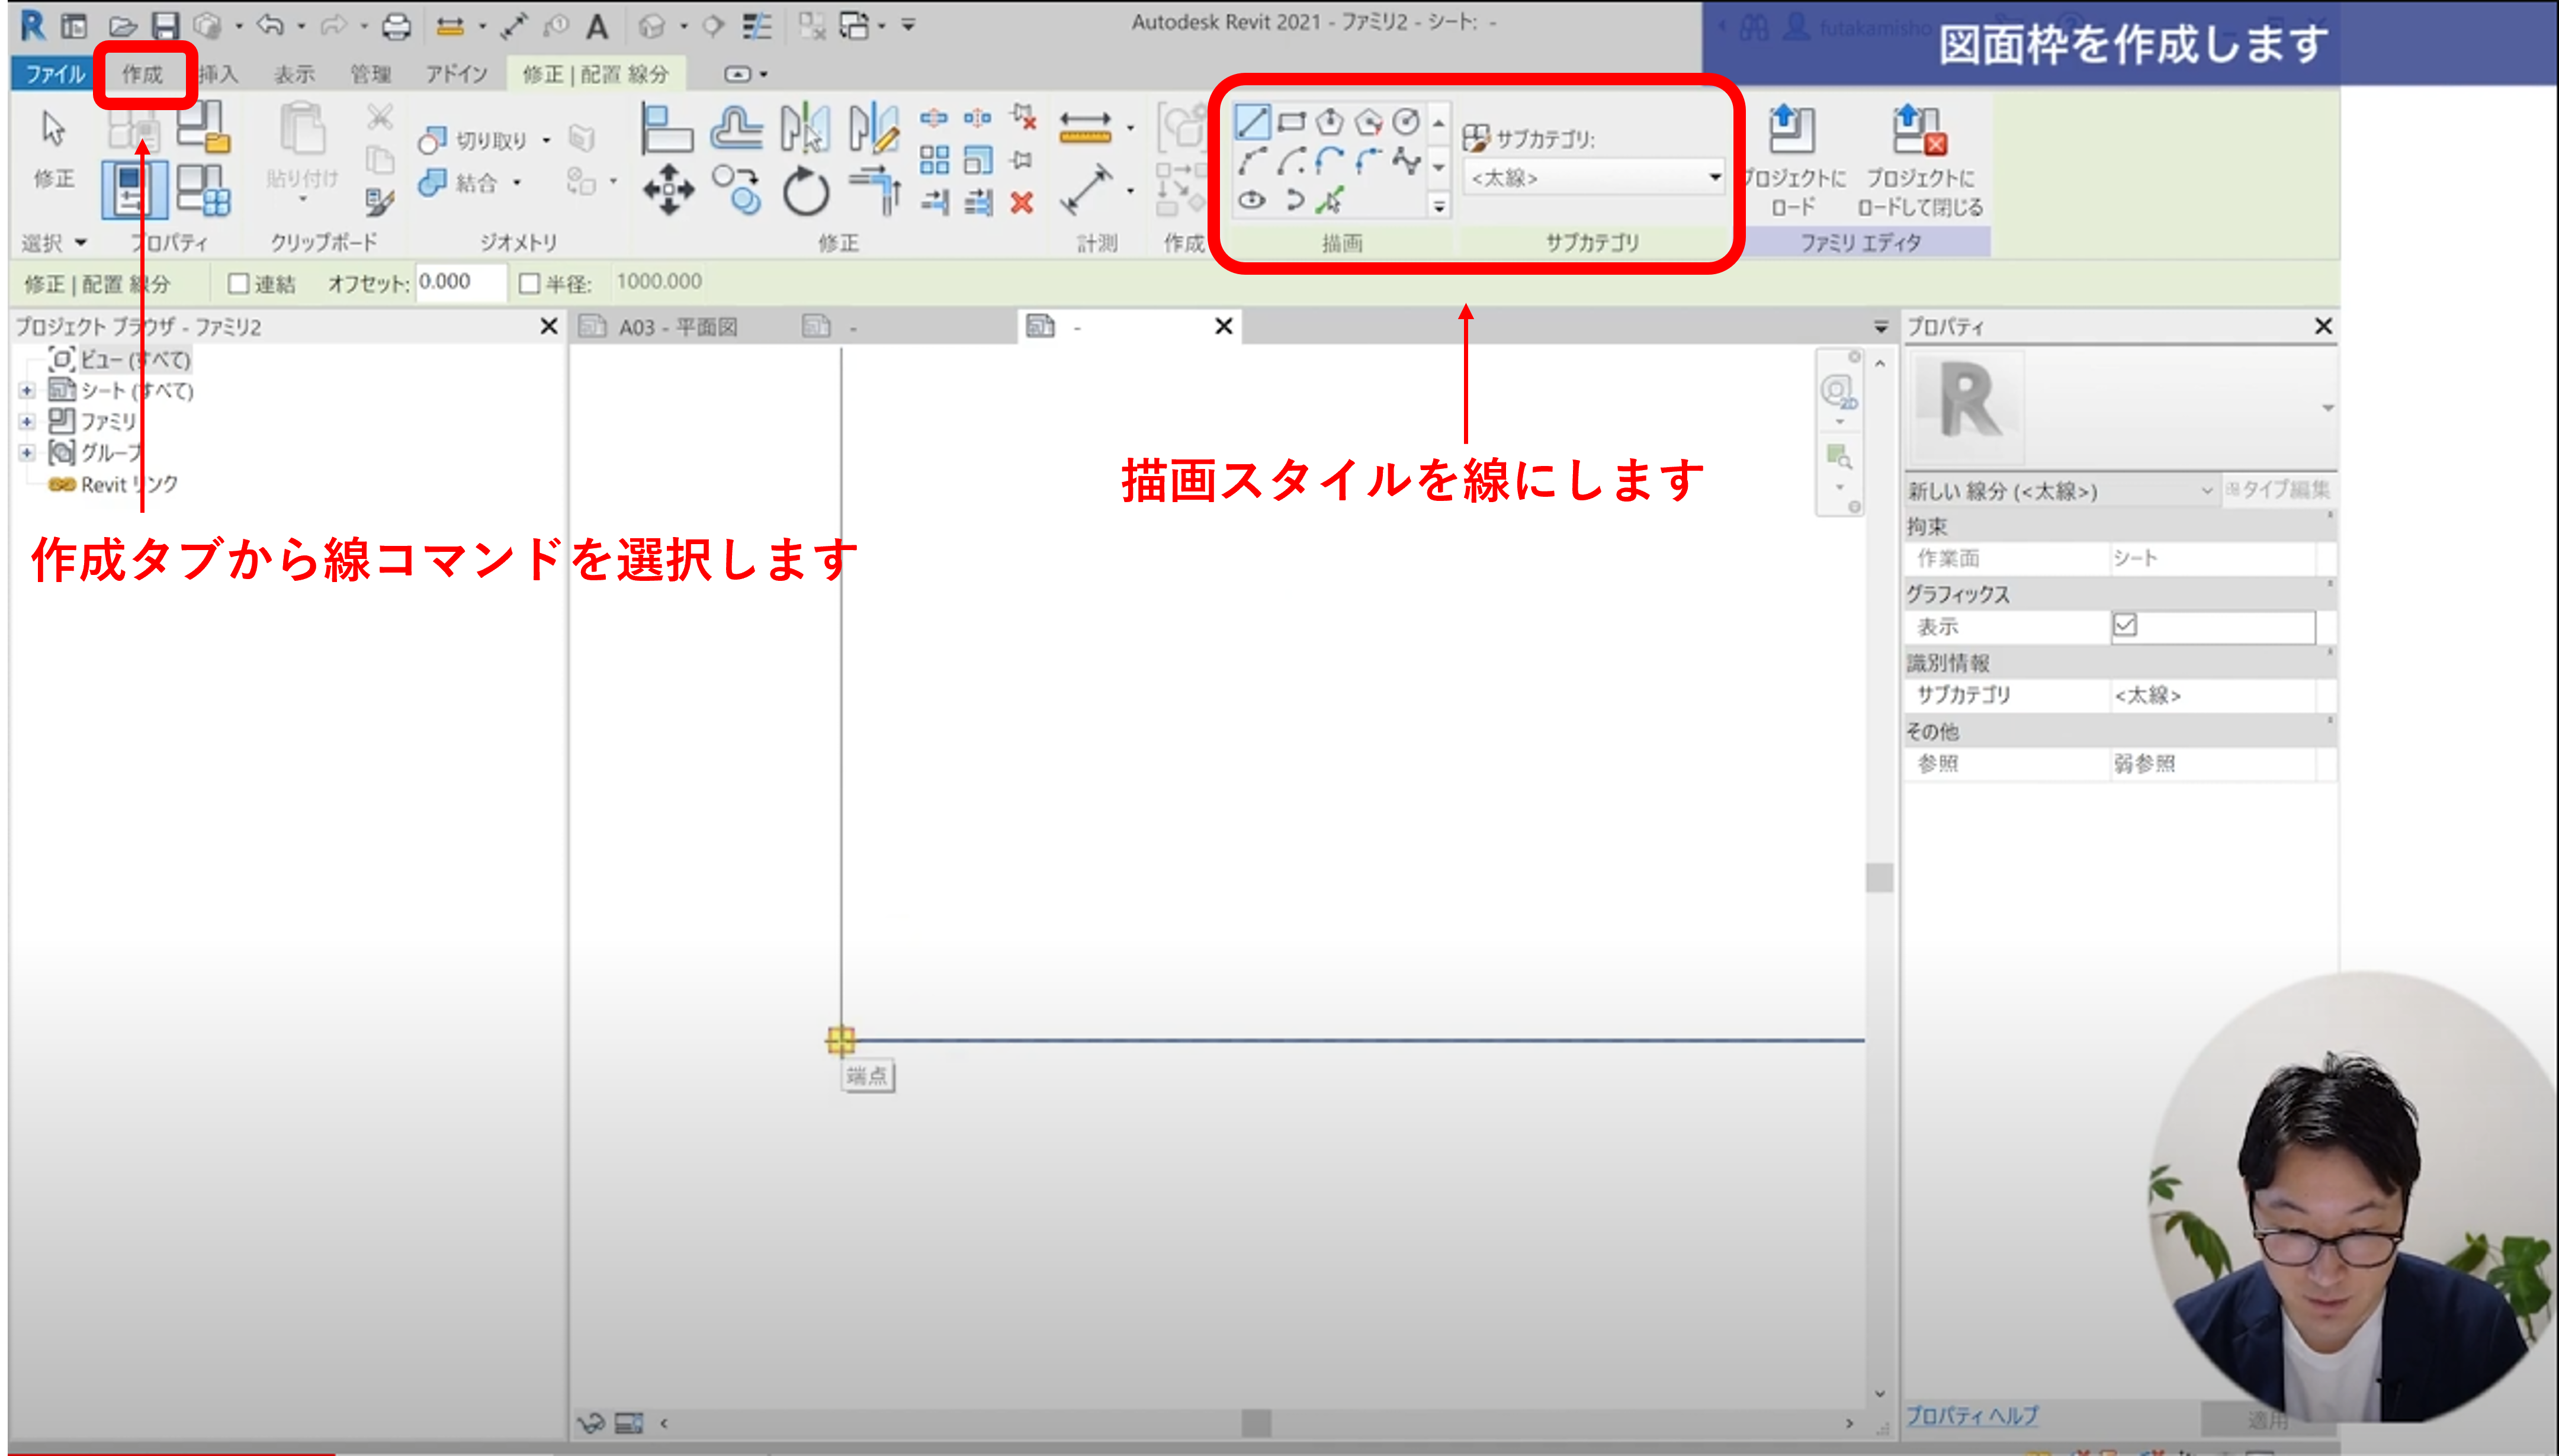
Task: Click the Move tool icon
Action: tap(668, 190)
